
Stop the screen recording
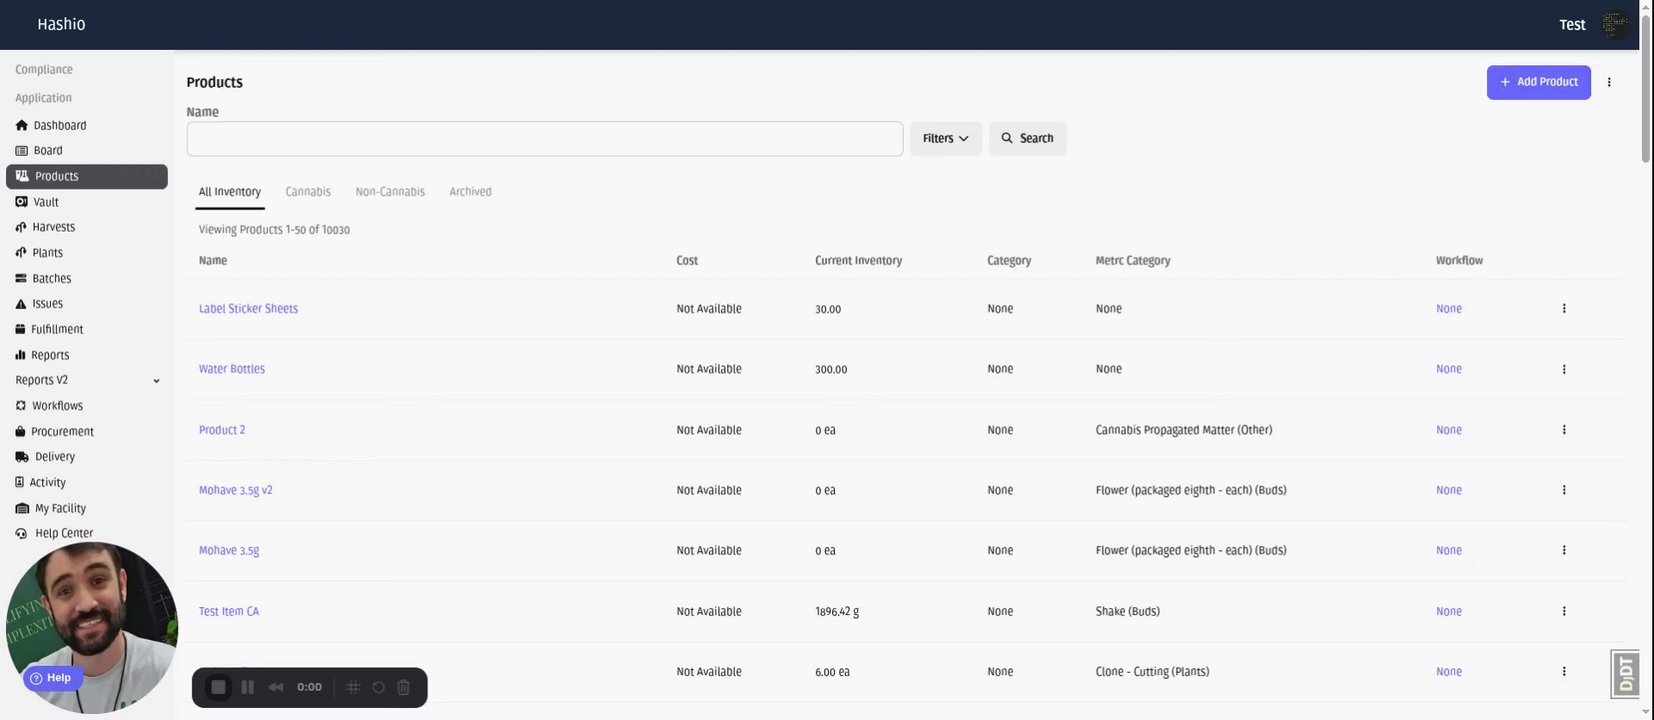tap(218, 687)
